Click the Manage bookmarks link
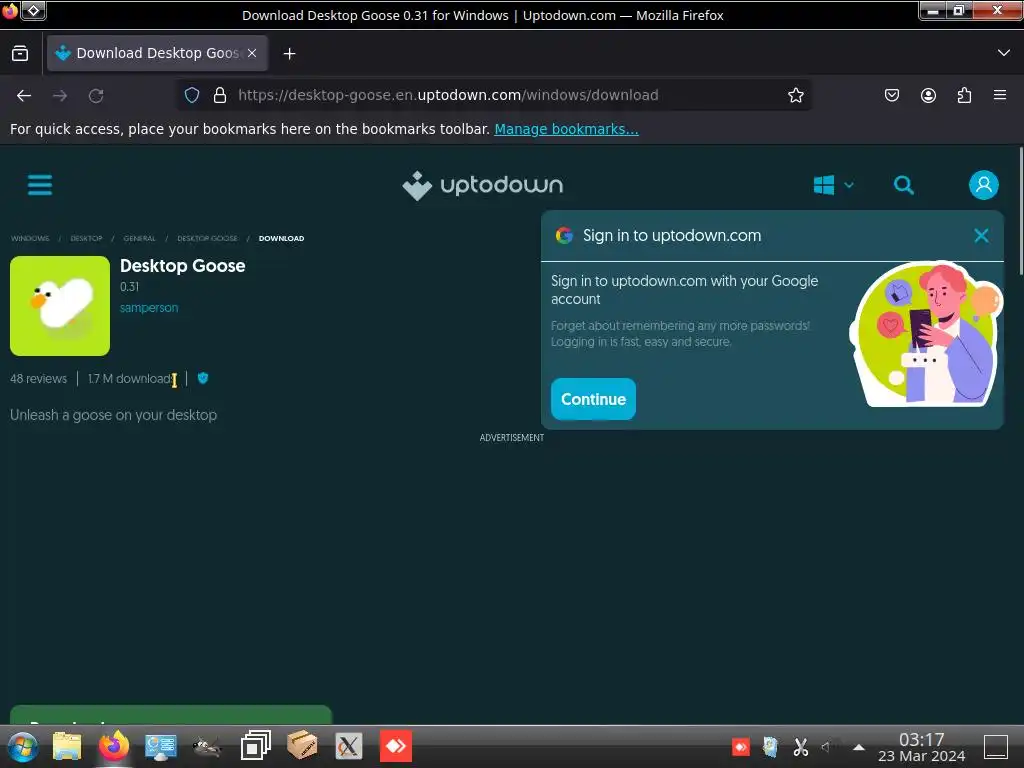The image size is (1024, 768). click(566, 129)
